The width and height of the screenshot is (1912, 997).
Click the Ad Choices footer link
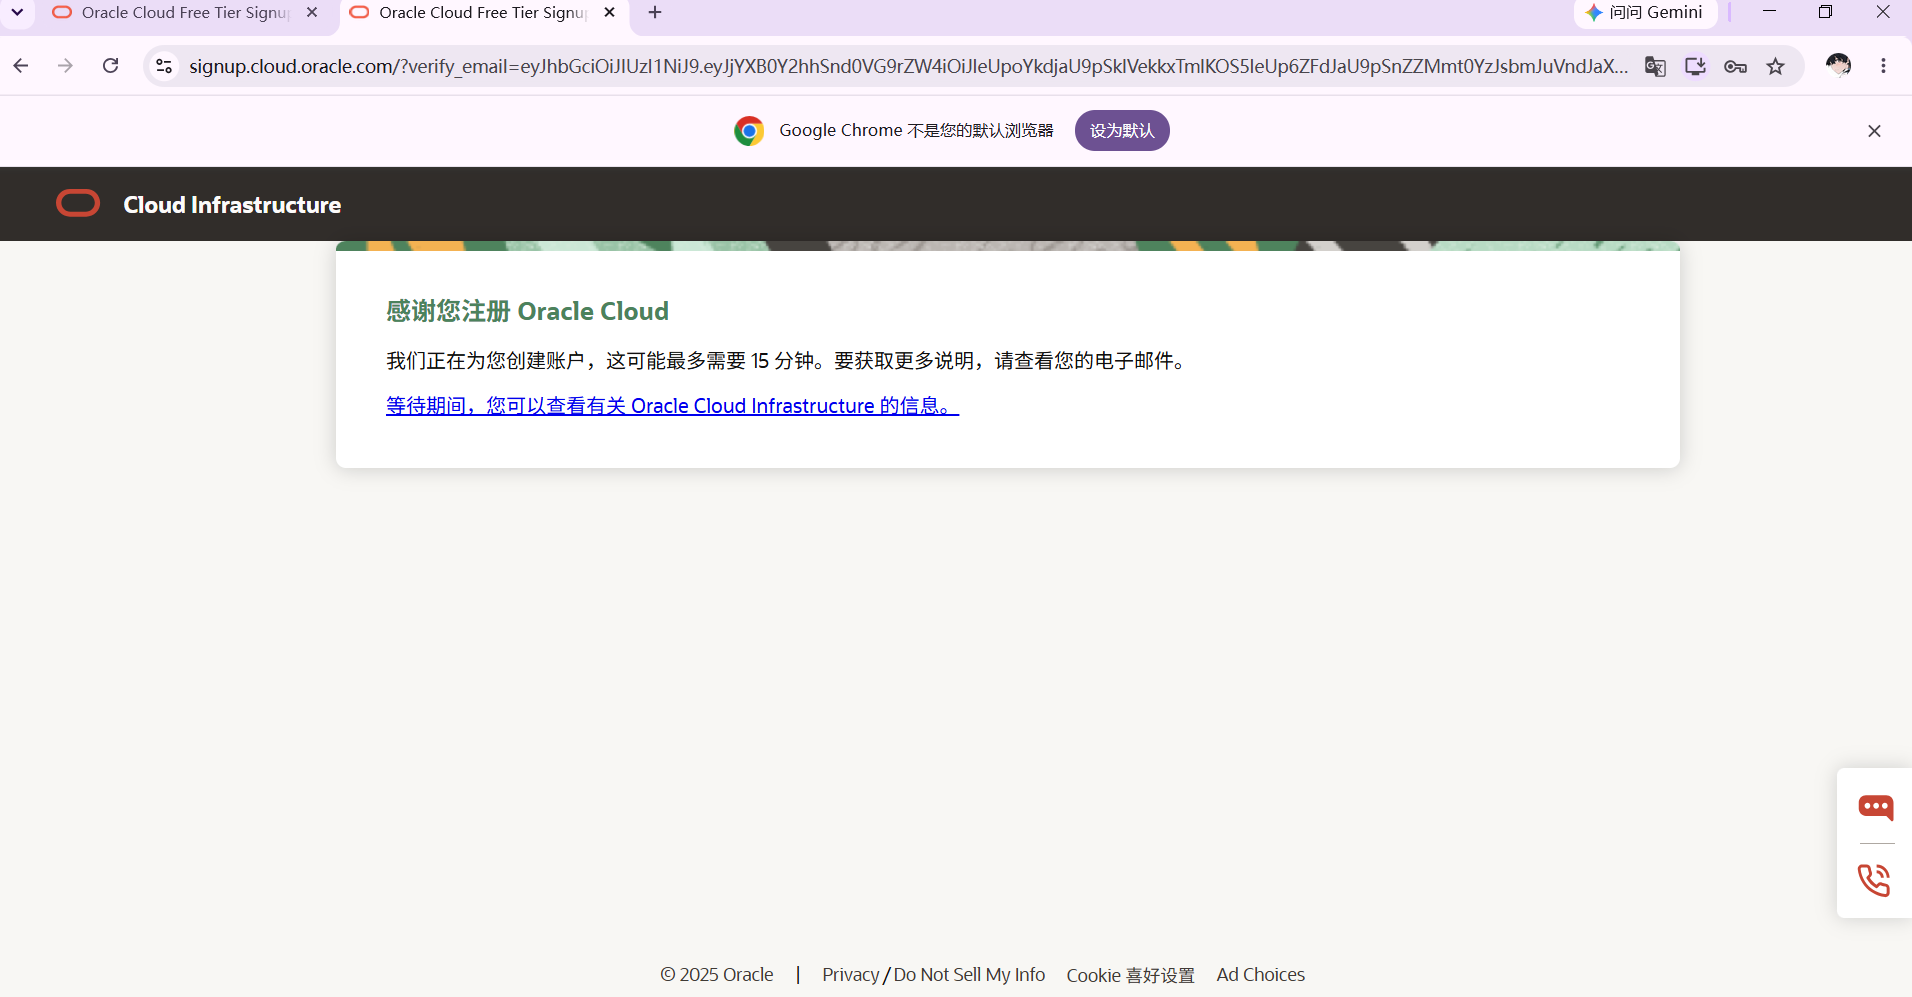coord(1260,975)
